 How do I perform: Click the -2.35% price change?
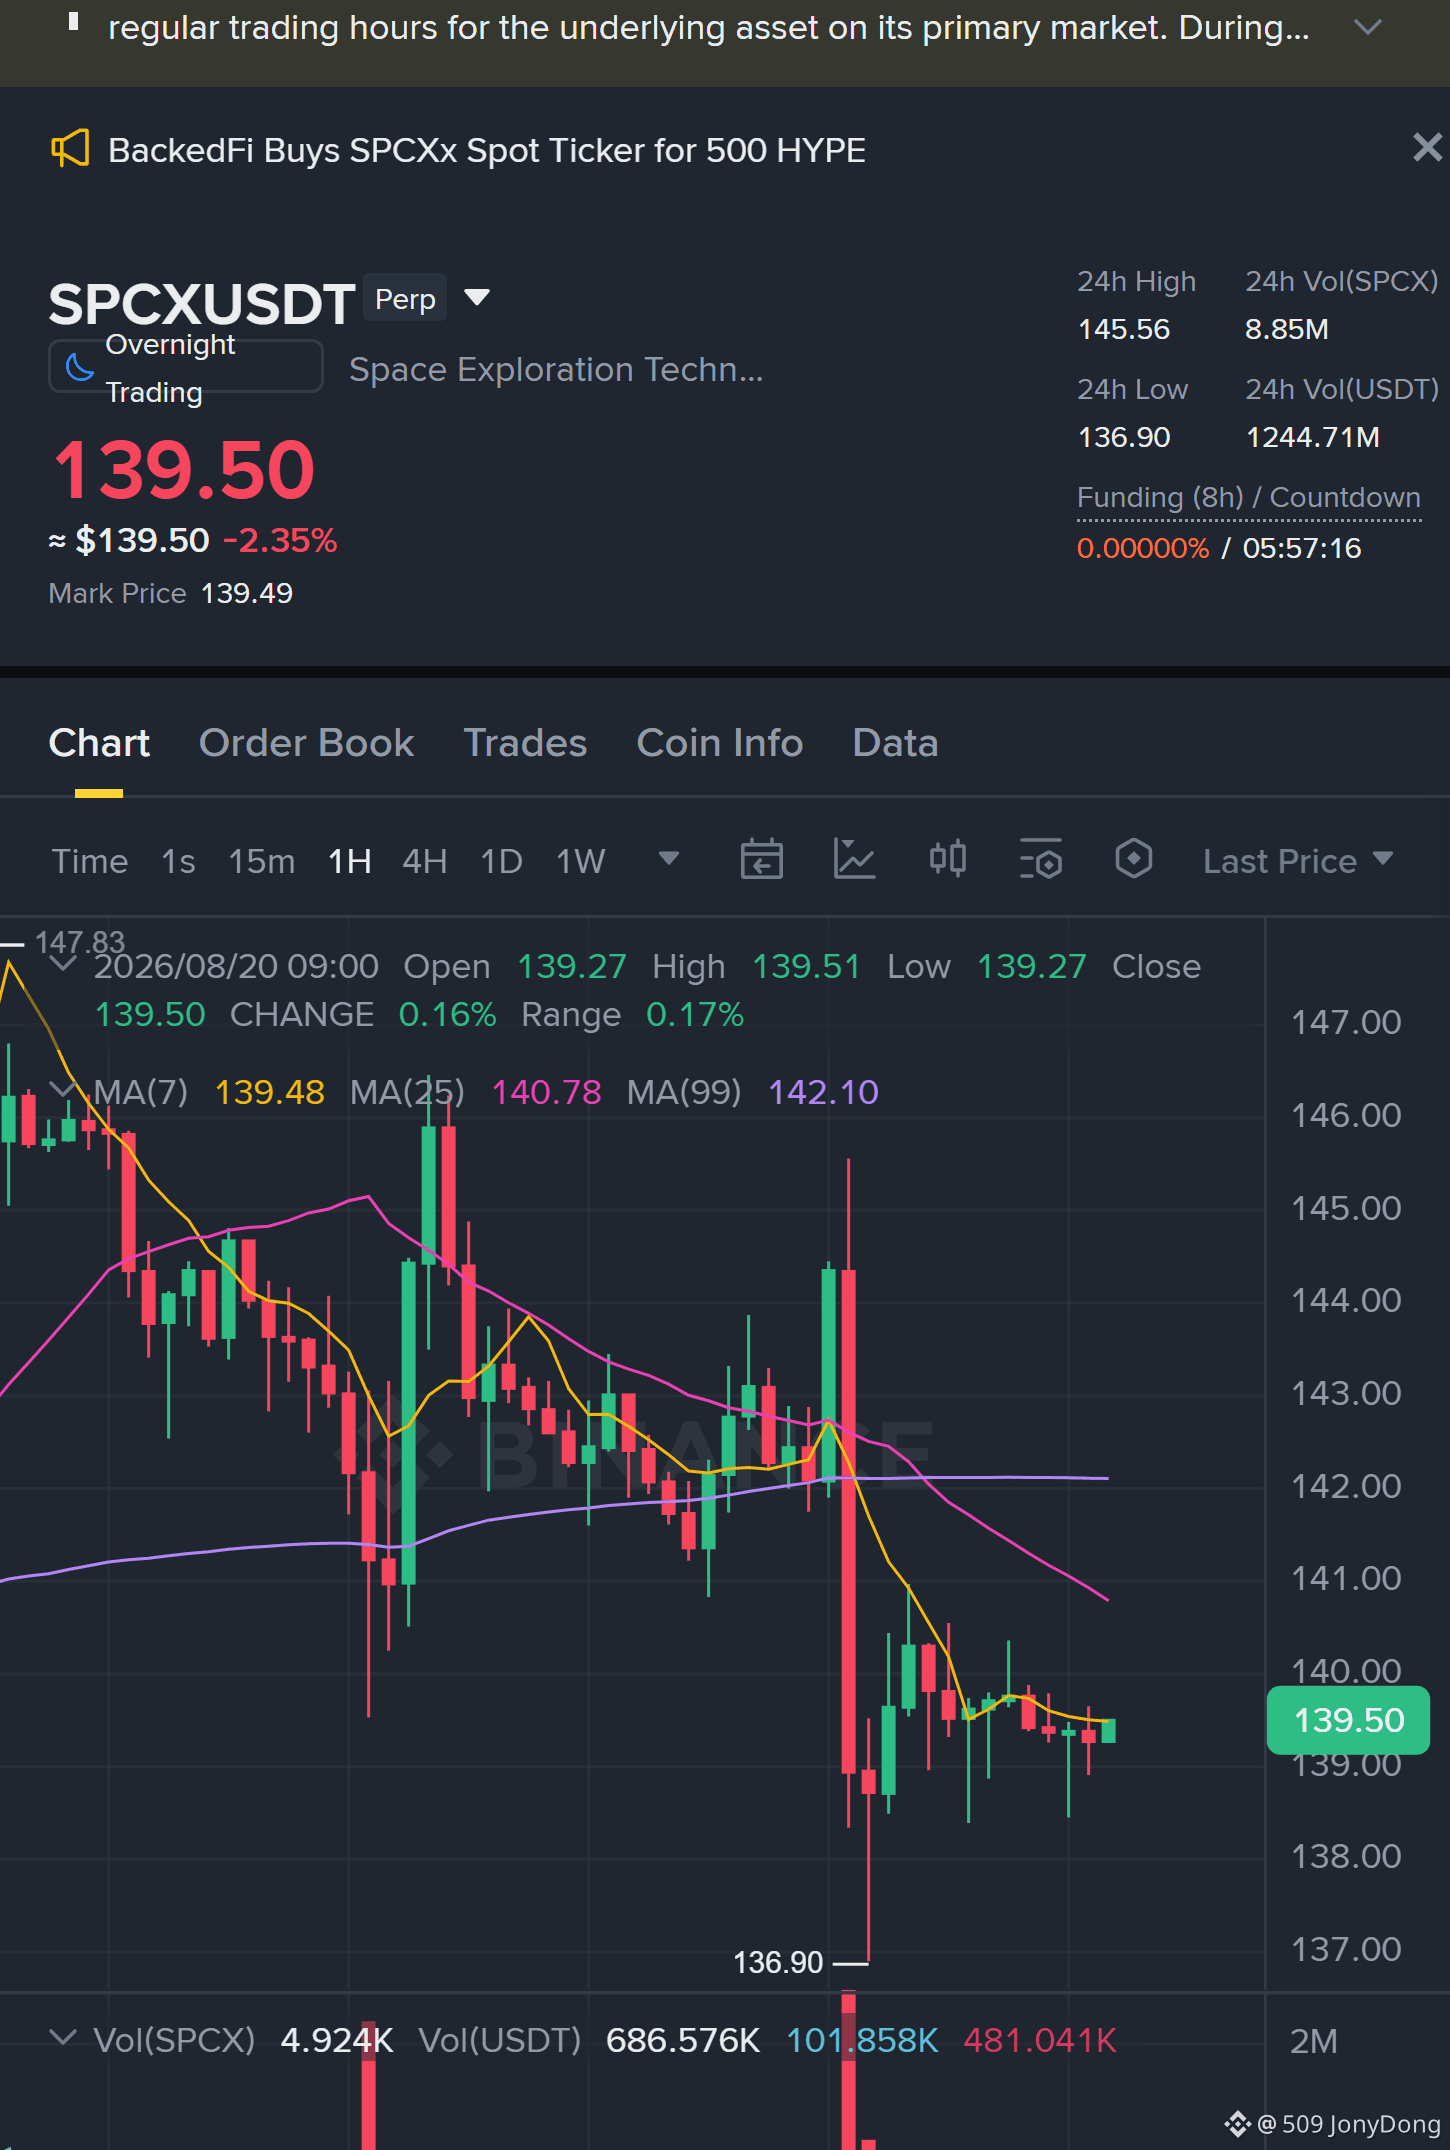click(x=280, y=540)
